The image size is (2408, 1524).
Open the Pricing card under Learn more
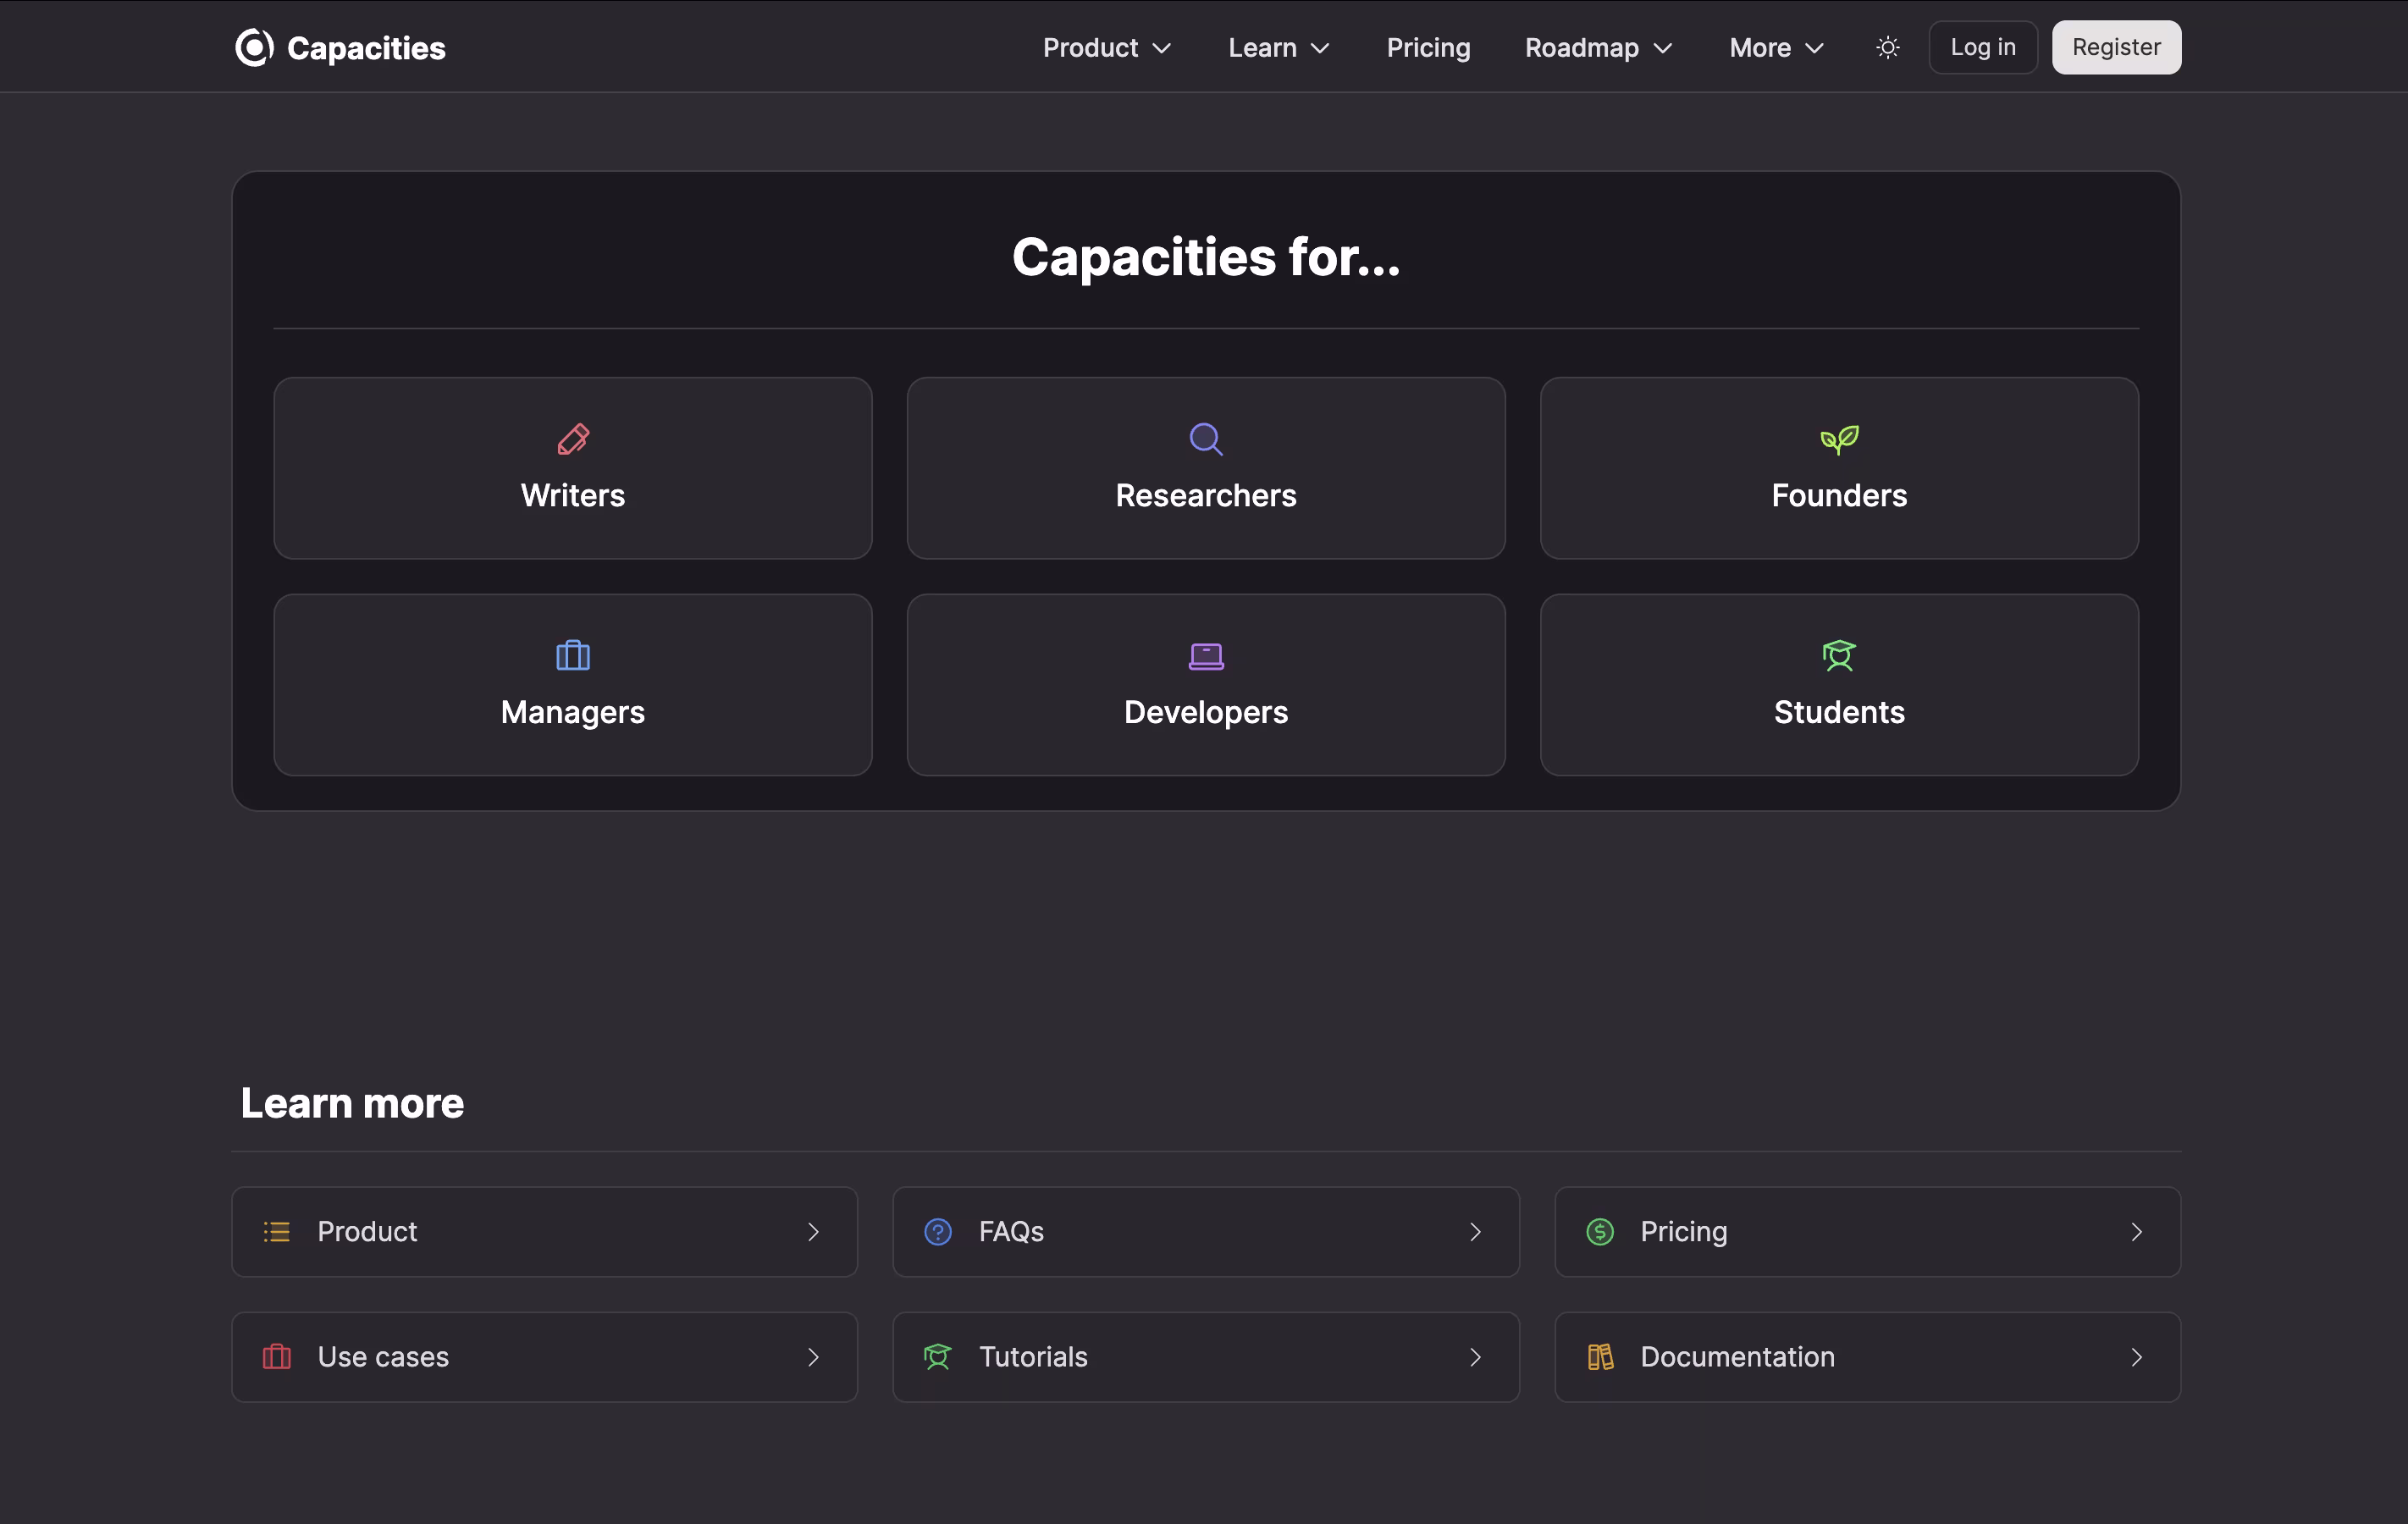[x=1867, y=1232]
